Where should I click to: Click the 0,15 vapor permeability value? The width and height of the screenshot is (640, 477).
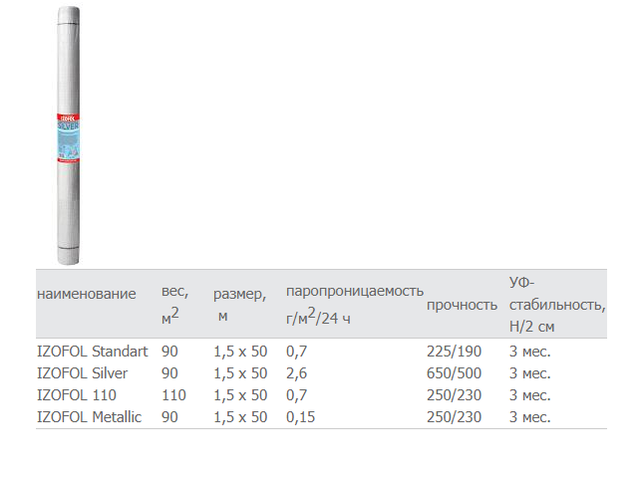[x=300, y=417]
